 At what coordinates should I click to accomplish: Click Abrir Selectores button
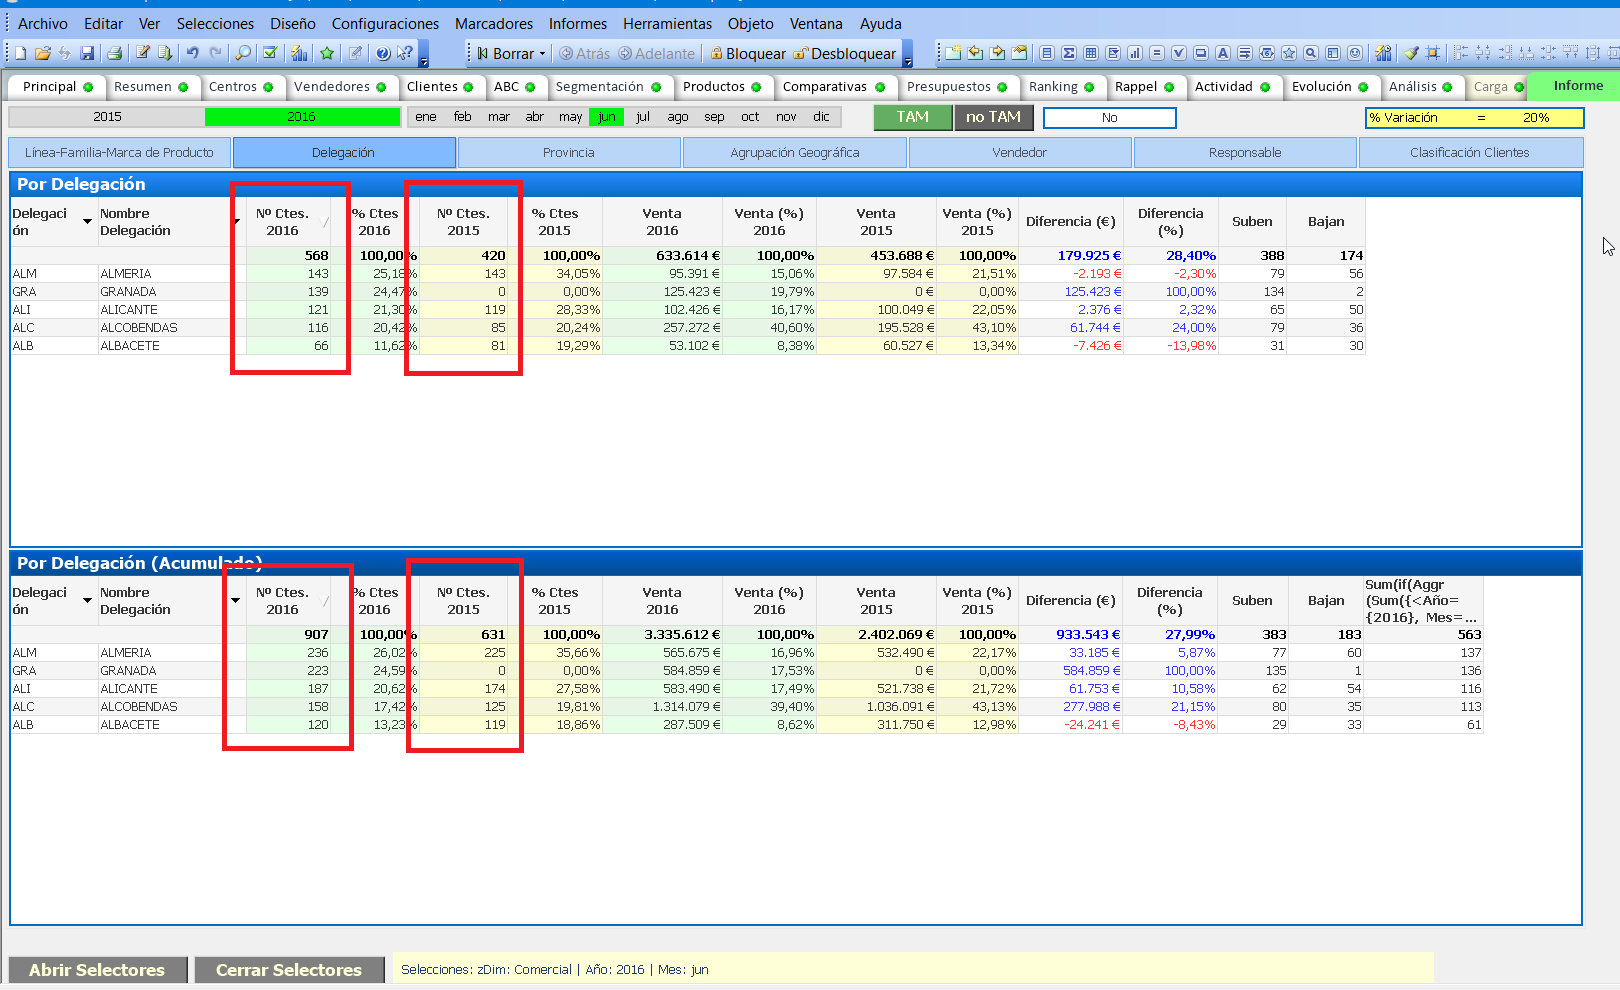[97, 970]
